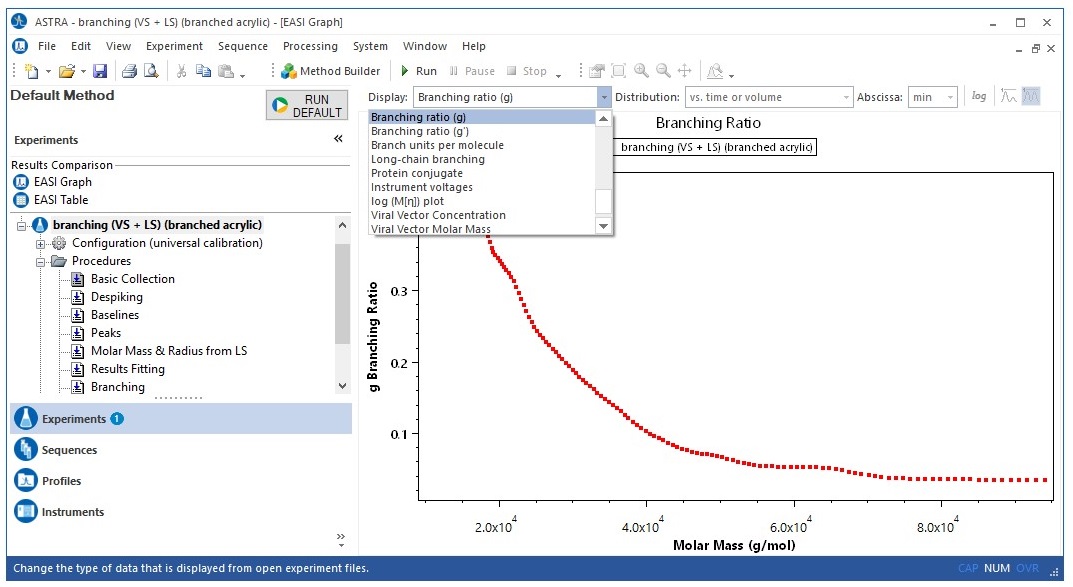
Task: Click the Display list scroll-down arrow
Action: (x=604, y=226)
